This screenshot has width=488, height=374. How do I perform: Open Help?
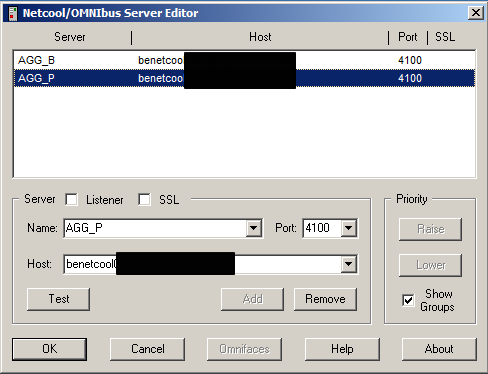point(342,349)
